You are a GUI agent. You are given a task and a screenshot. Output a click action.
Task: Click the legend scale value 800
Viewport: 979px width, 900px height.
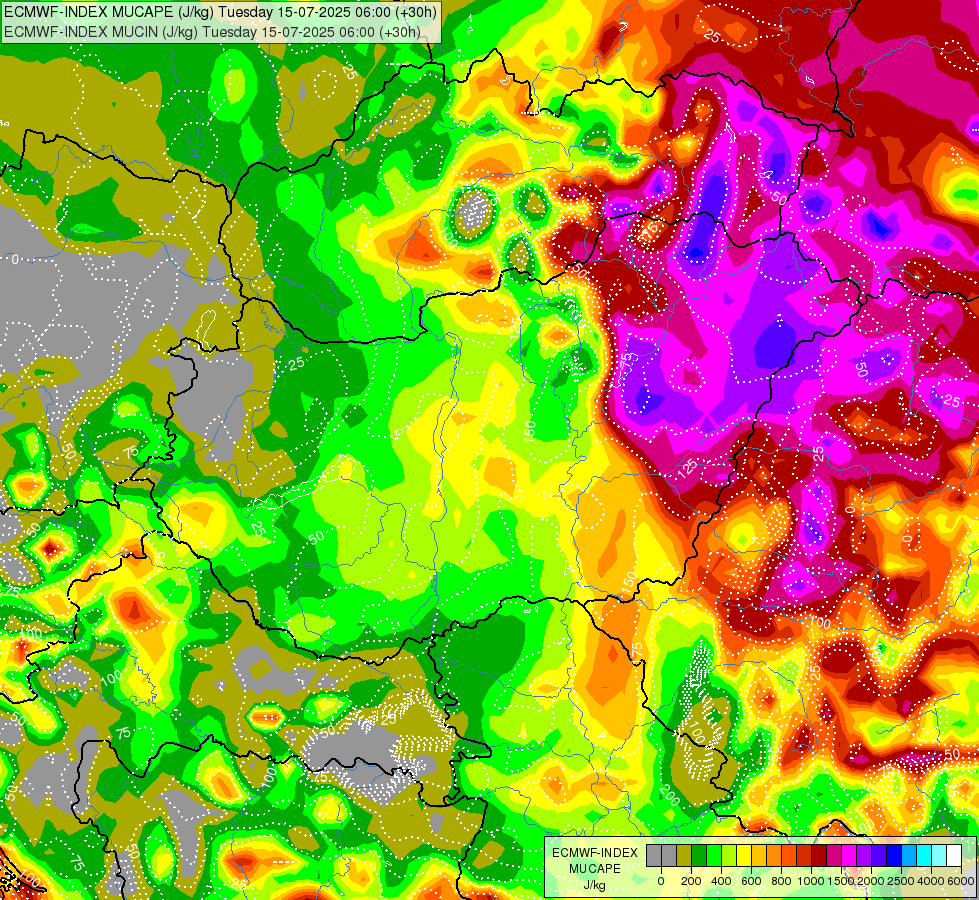pyautogui.click(x=781, y=881)
